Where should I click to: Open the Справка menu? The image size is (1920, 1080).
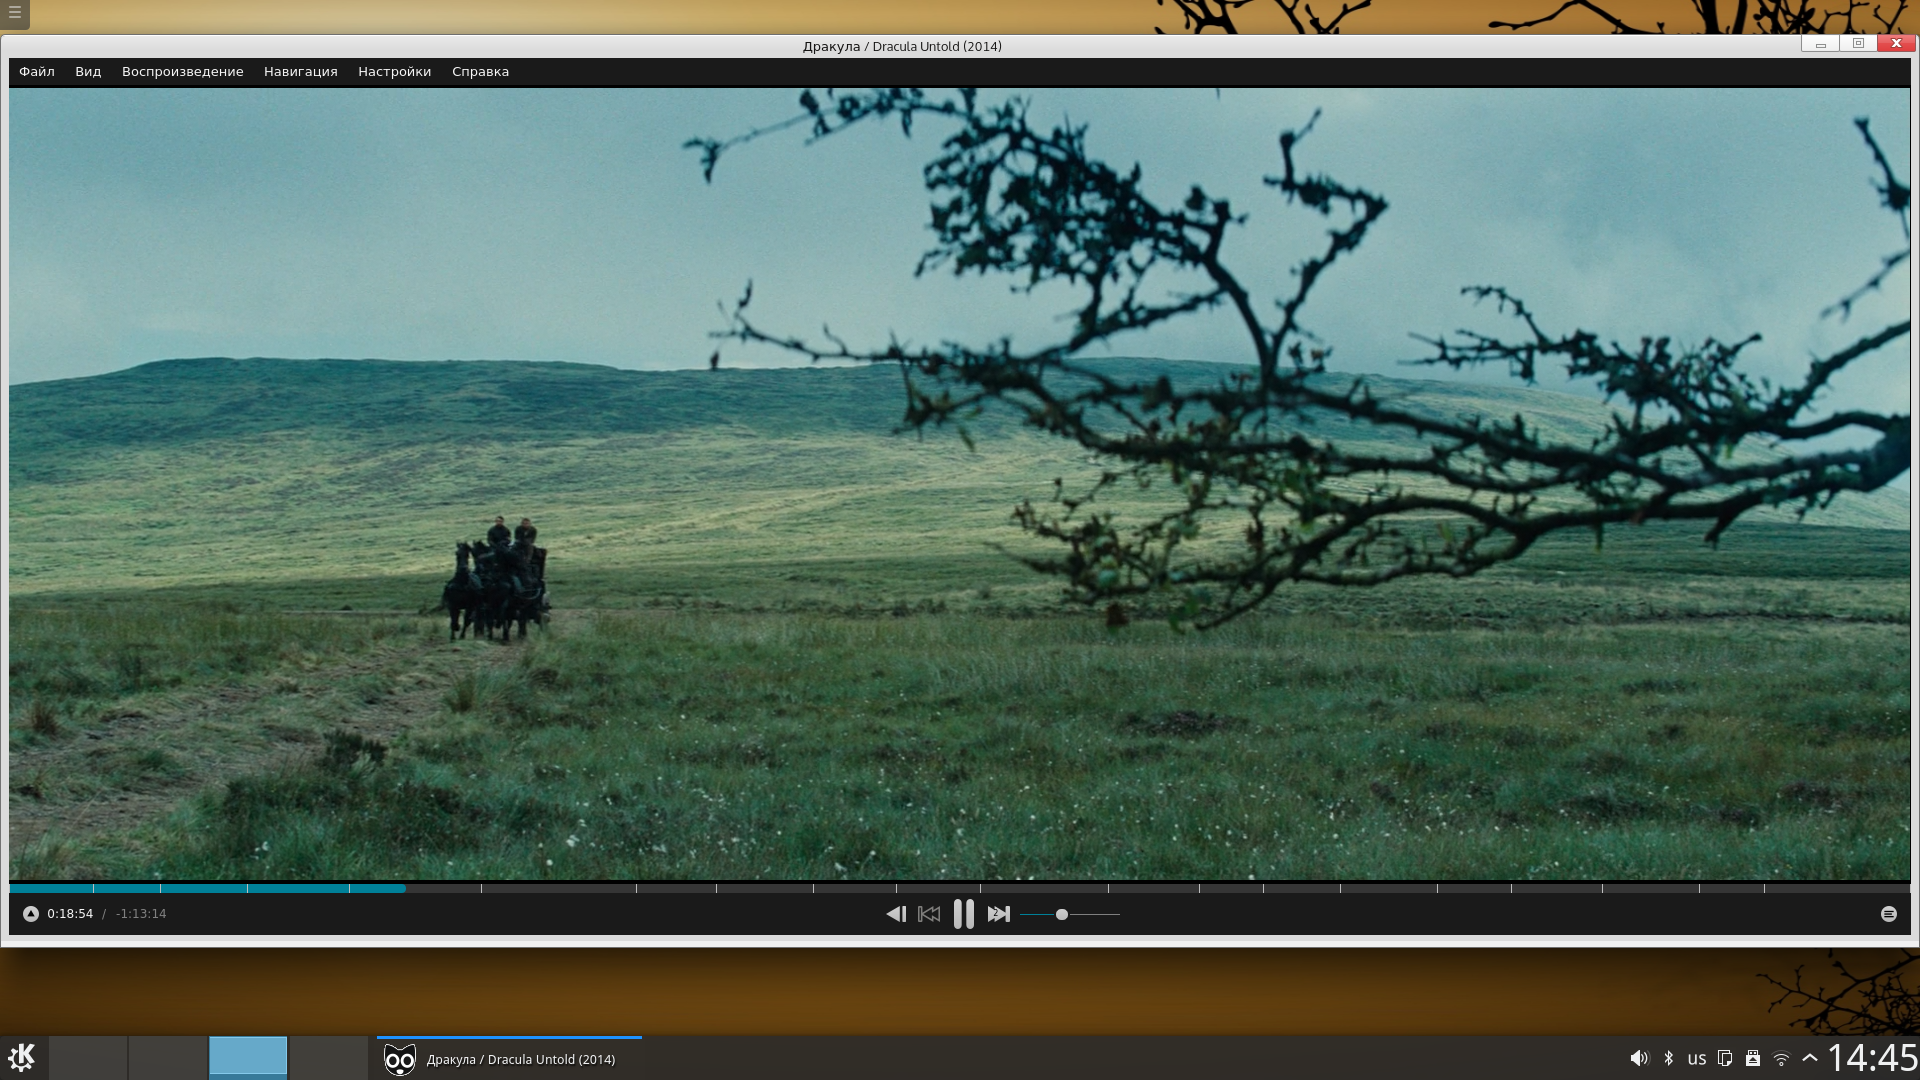pos(480,72)
